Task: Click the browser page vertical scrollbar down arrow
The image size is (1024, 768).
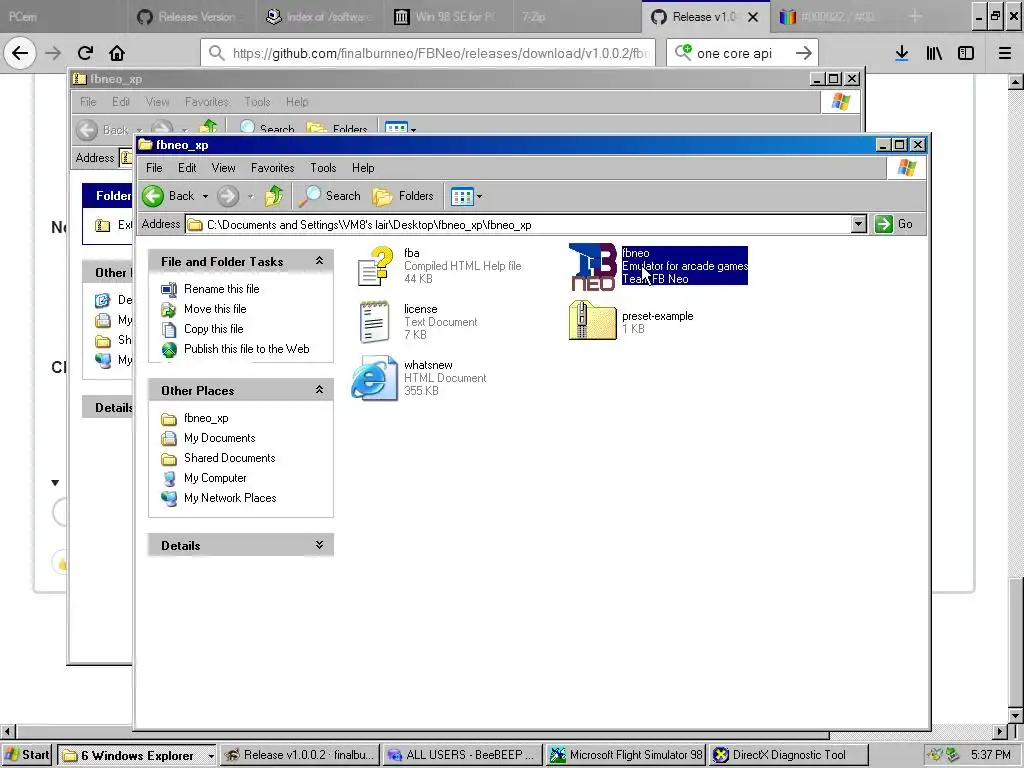Action: (x=1016, y=716)
